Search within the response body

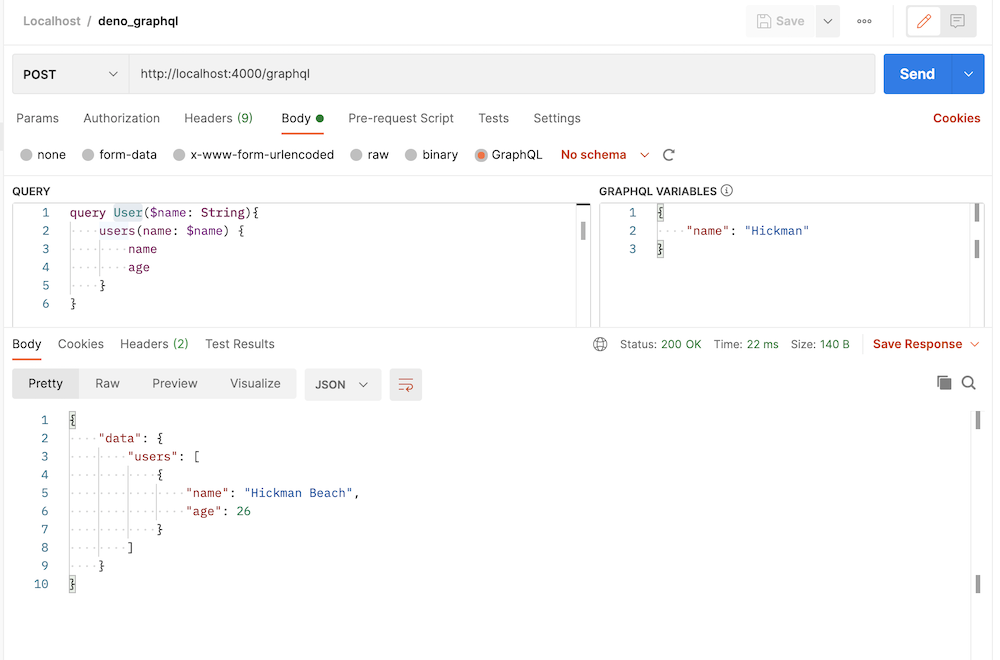(969, 383)
